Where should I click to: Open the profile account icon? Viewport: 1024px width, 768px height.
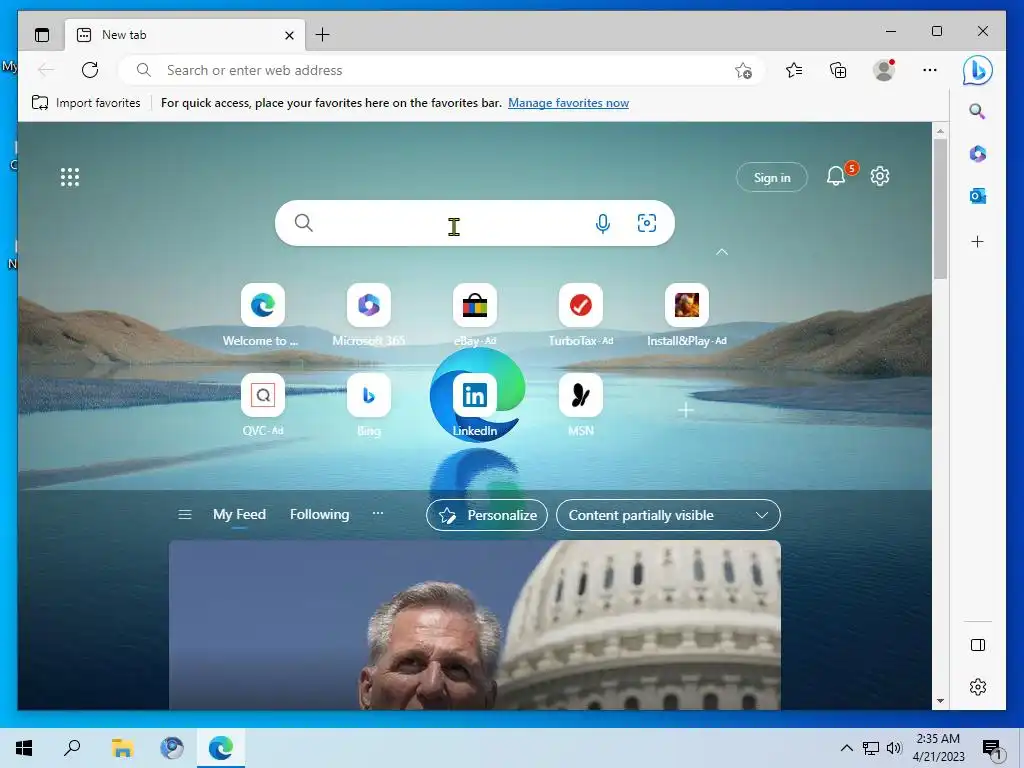(x=884, y=70)
